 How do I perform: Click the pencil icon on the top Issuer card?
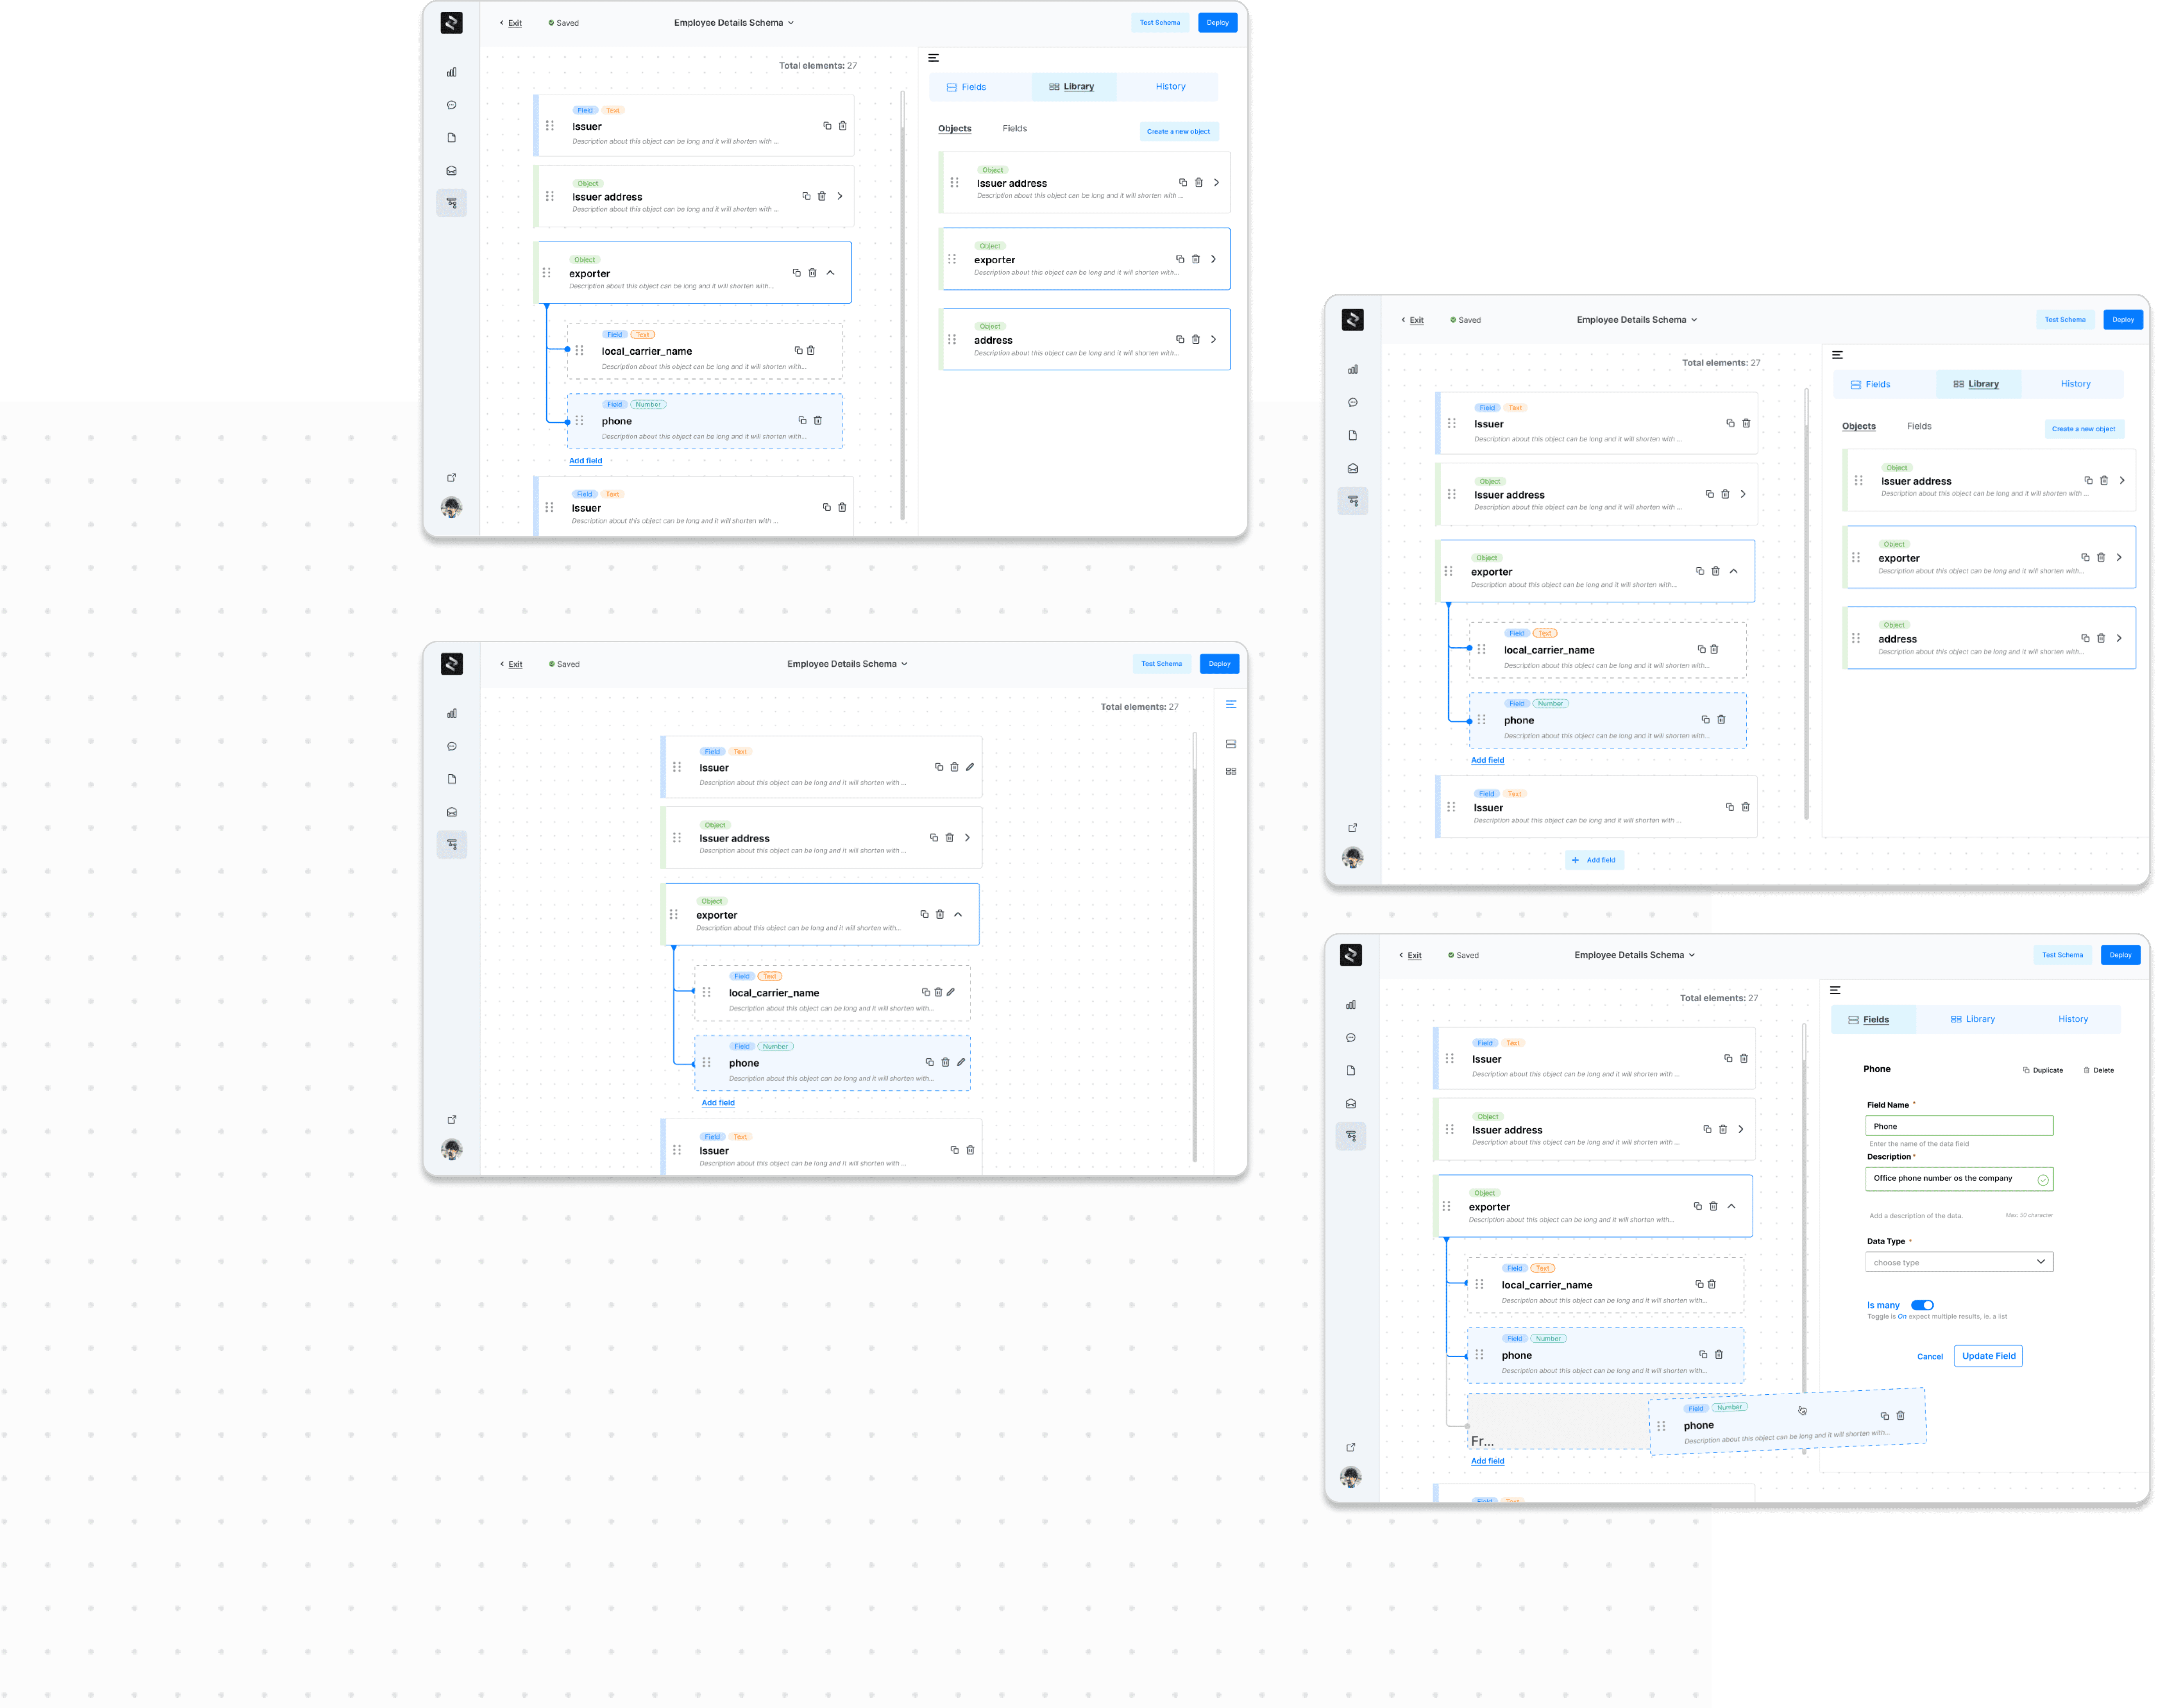pos(970,767)
